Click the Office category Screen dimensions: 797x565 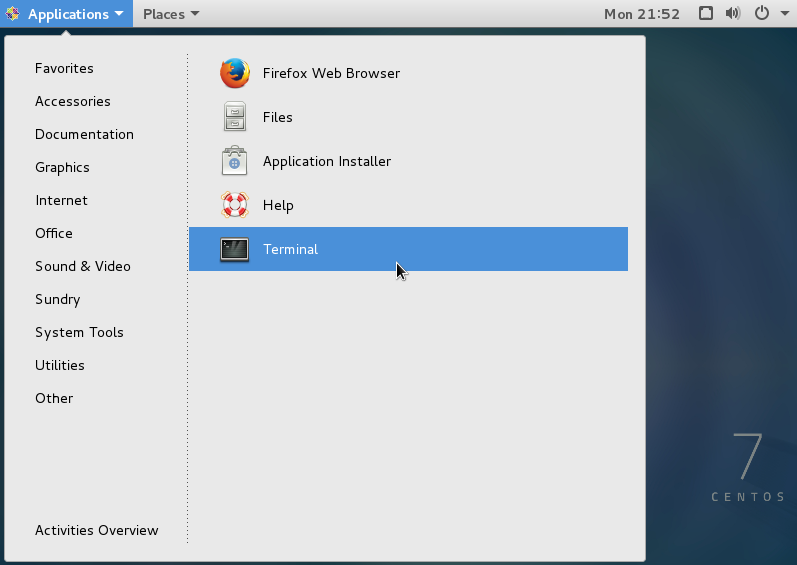coord(54,233)
